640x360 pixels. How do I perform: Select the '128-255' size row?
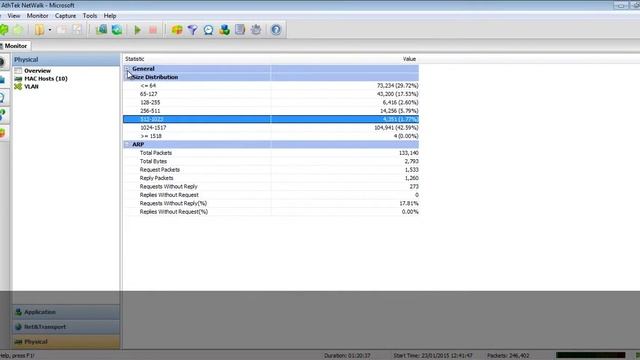(271, 102)
